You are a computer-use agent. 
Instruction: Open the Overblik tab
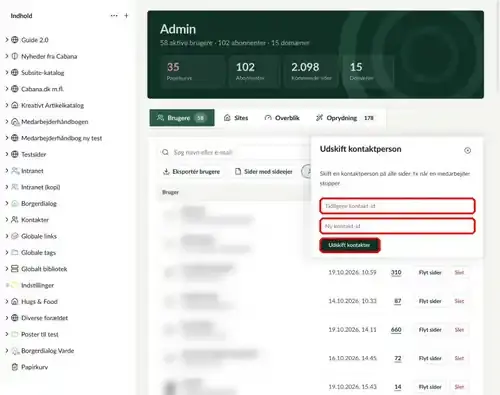[282, 118]
